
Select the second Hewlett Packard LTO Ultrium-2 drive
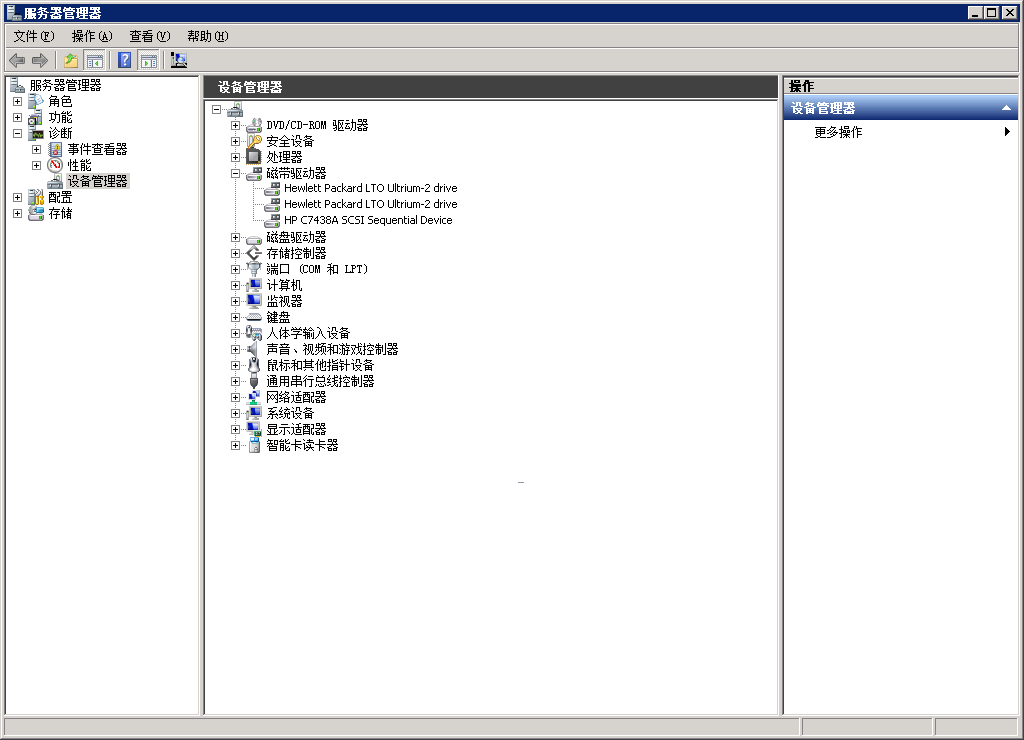(x=370, y=204)
